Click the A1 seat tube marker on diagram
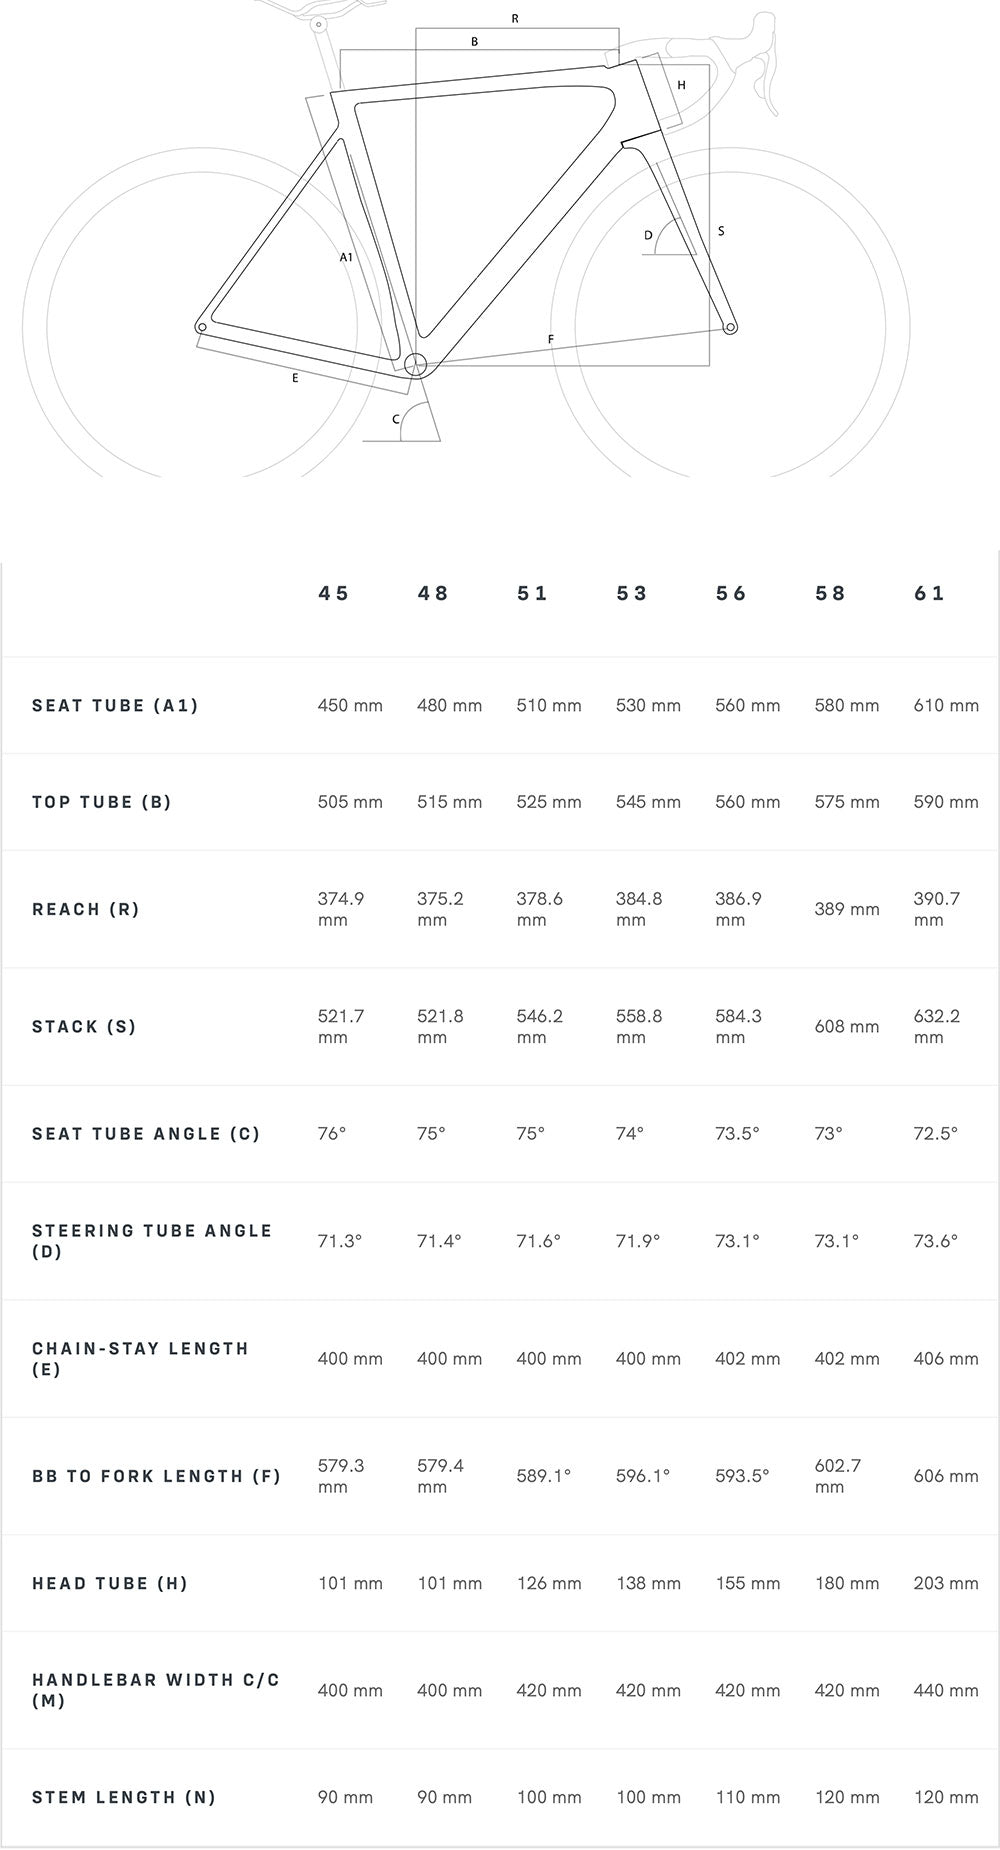 [x=346, y=257]
